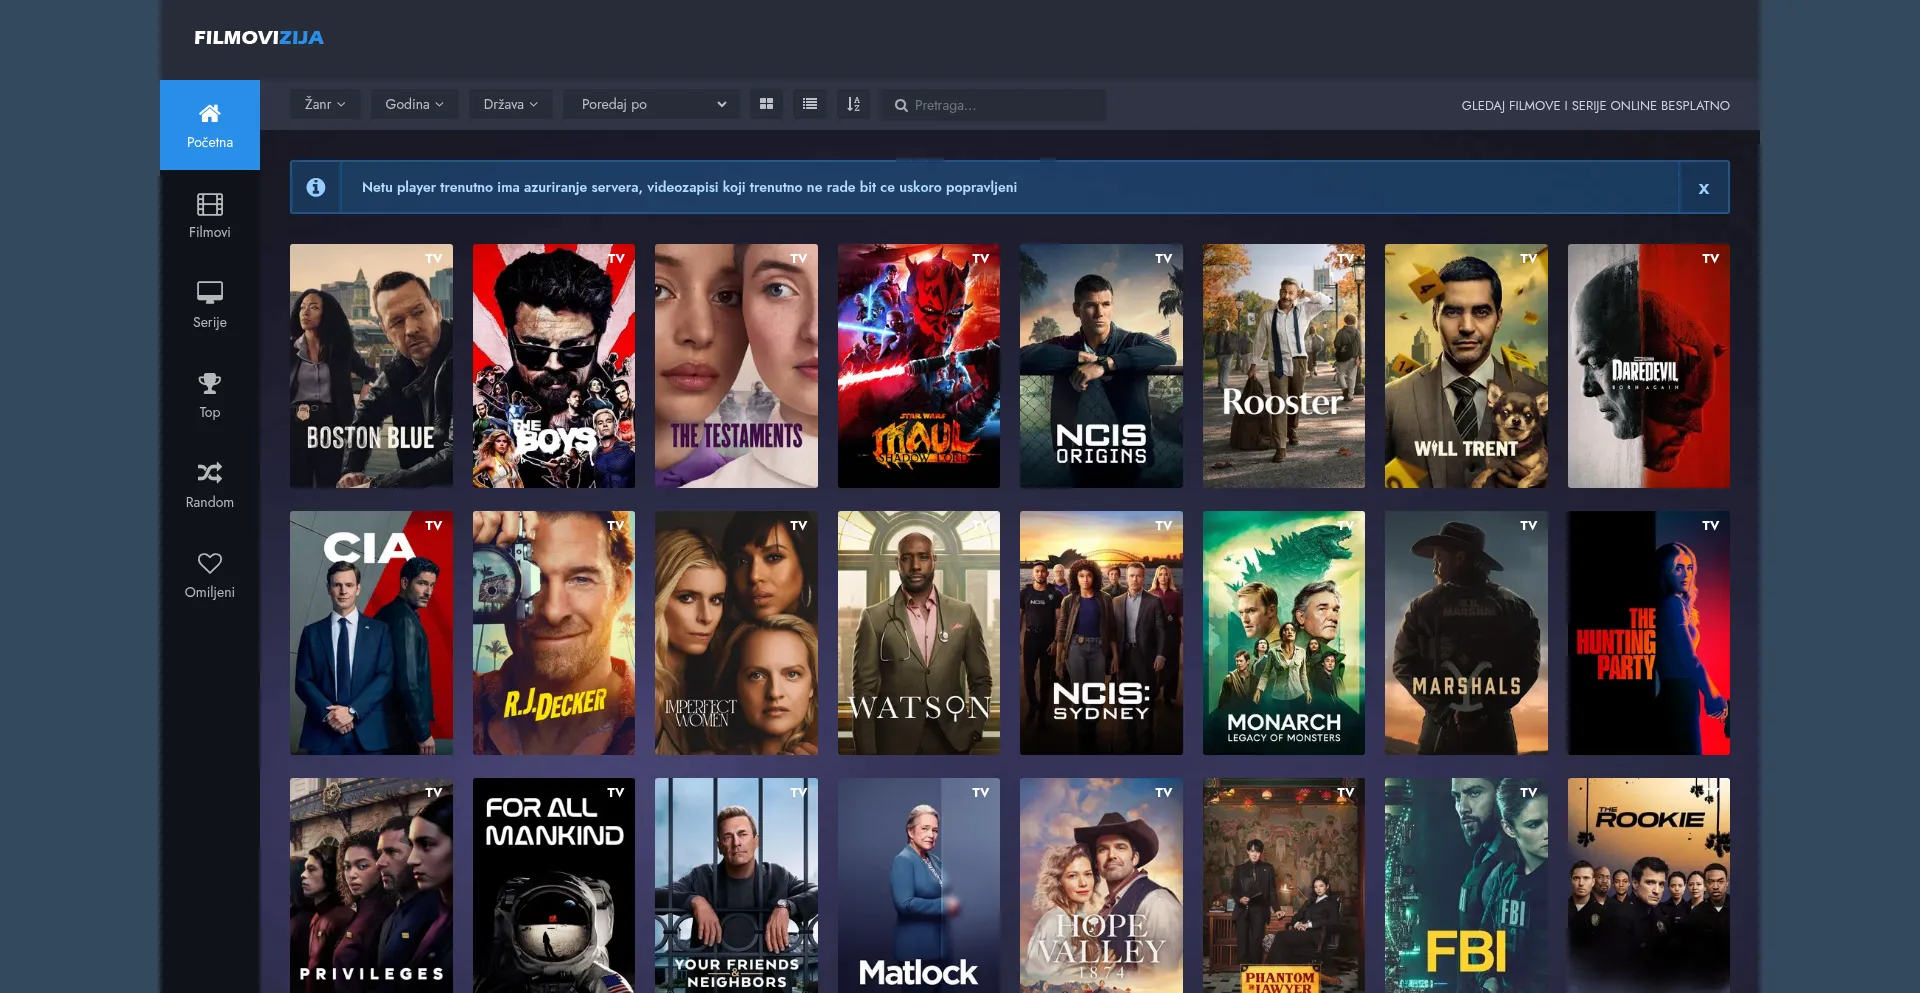Expand the Žanr dropdown
1920x993 pixels.
pyautogui.click(x=325, y=104)
